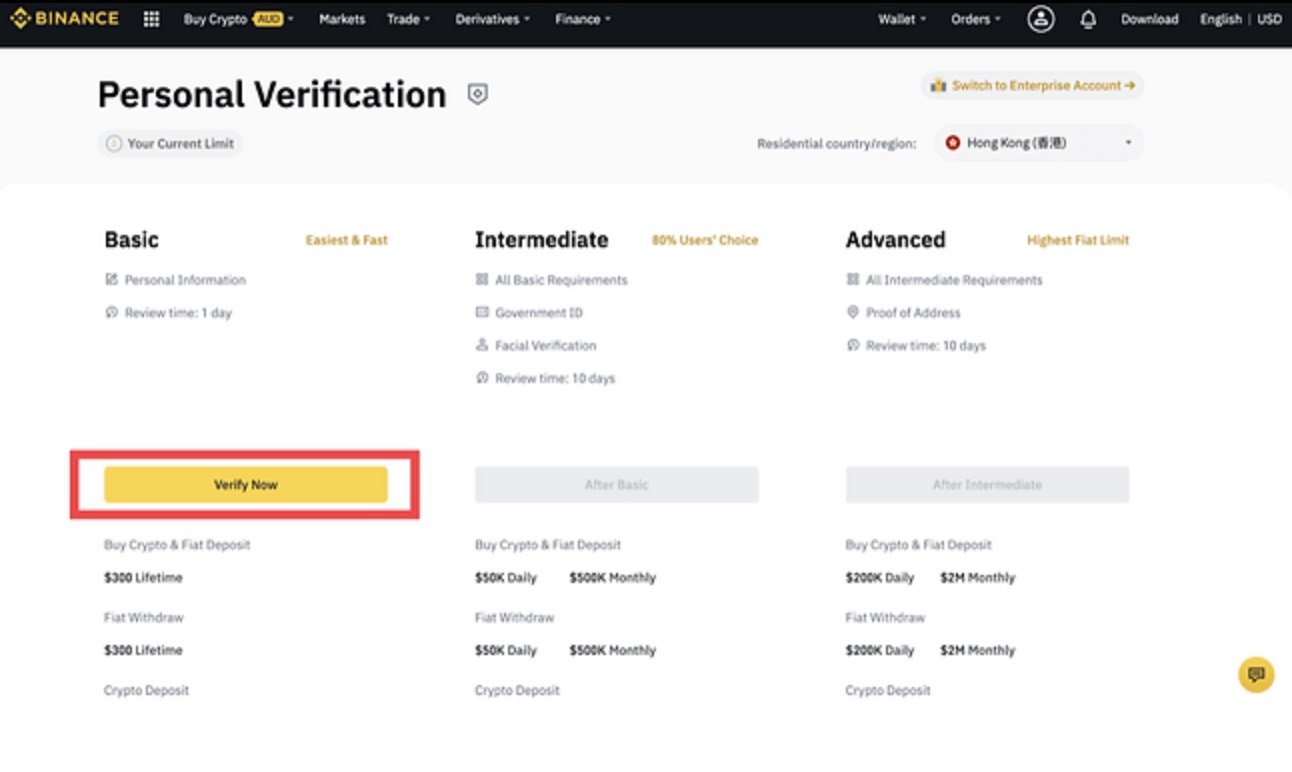Open the Orders menu

[x=975, y=19]
